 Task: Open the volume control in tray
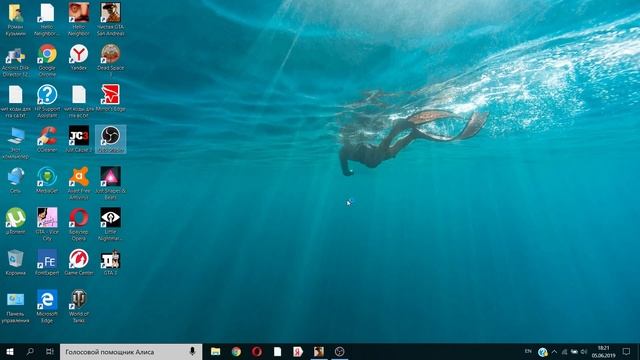pyautogui.click(x=584, y=351)
